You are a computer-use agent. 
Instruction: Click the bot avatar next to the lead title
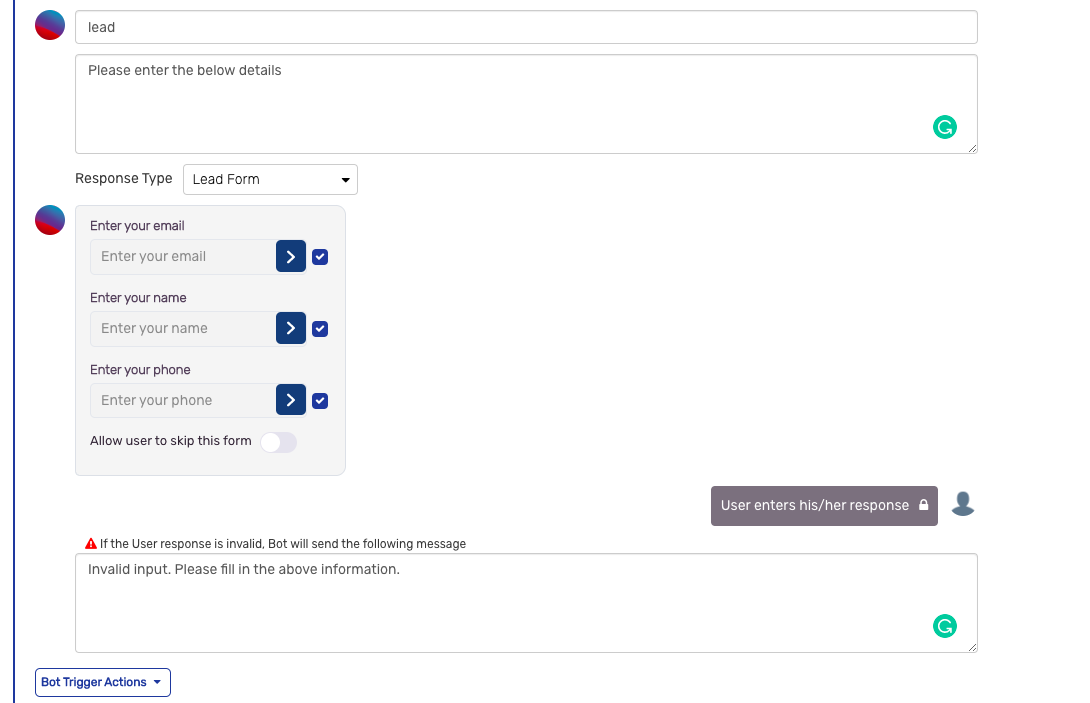click(x=50, y=26)
